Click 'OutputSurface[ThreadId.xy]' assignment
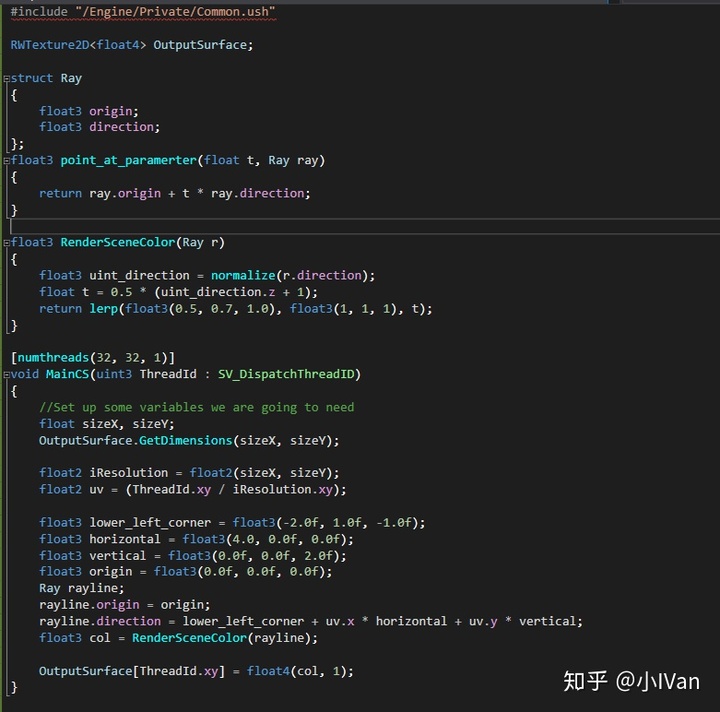 coord(196,671)
